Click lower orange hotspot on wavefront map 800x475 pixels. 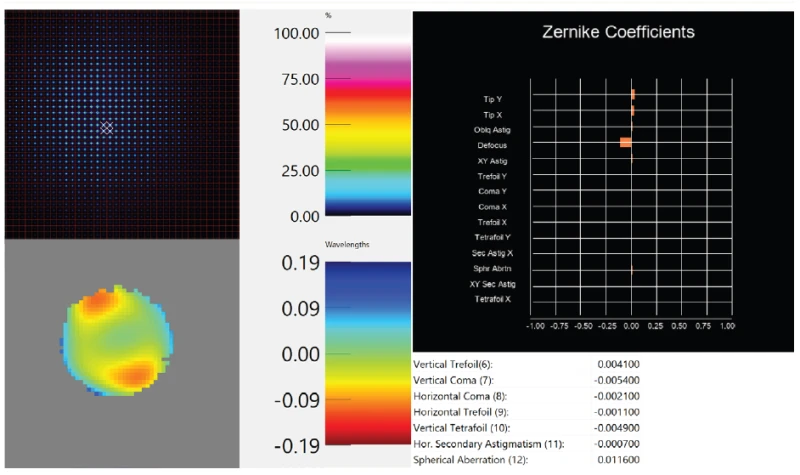[138, 373]
